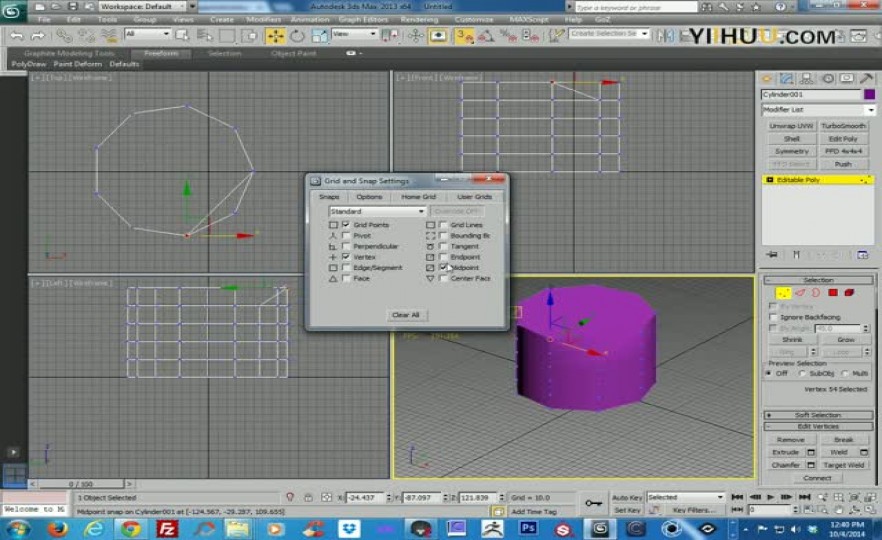
Task: Toggle the Midpoint snap checkbox
Action: pyautogui.click(x=443, y=268)
